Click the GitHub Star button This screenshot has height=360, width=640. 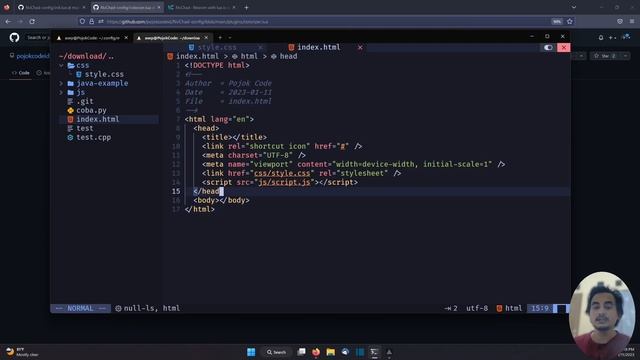(x=604, y=56)
